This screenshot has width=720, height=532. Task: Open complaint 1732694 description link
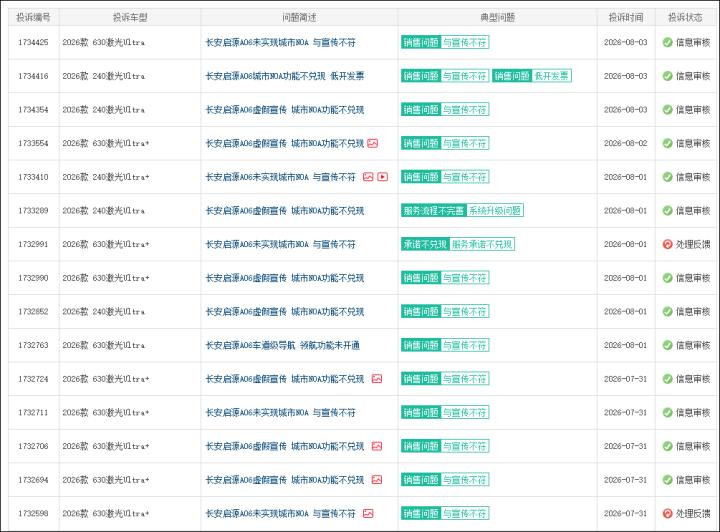[285, 480]
